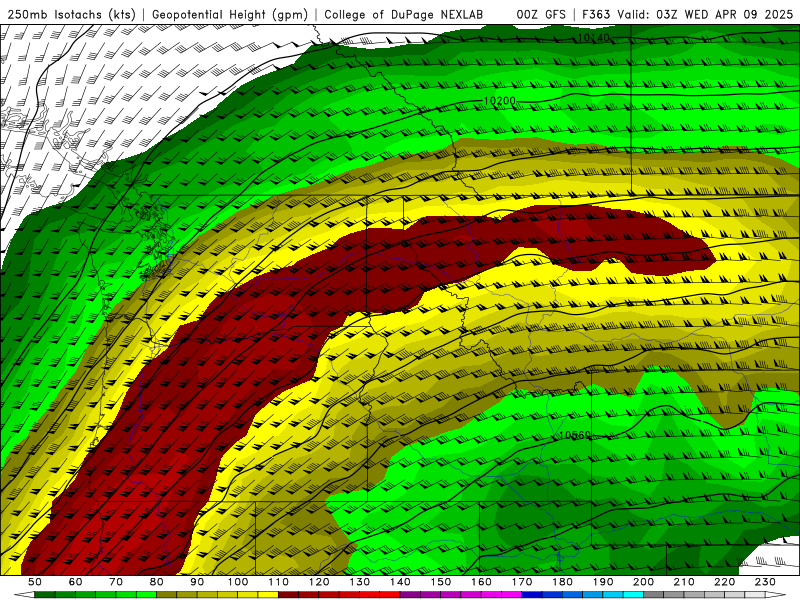The height and width of the screenshot is (600, 800).
Task: Click the 50 knot color scale label
Action: pyautogui.click(x=35, y=582)
